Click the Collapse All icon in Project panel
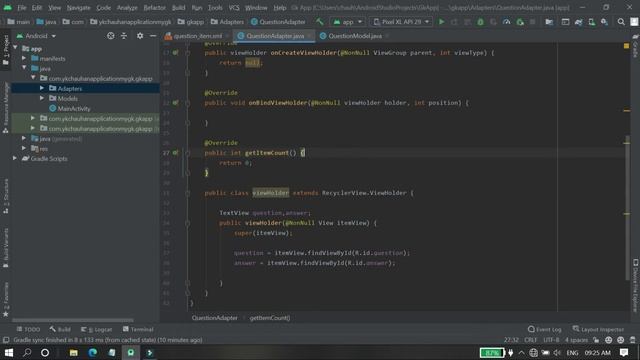Screen dimensions: 640x360 [x=124, y=36]
